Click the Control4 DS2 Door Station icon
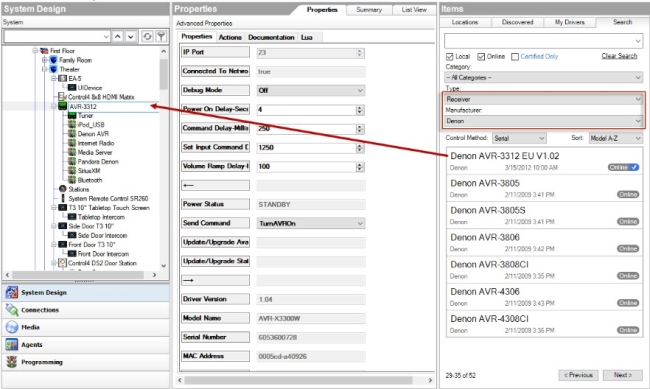Viewport: 650px width, 389px height. pos(63,263)
